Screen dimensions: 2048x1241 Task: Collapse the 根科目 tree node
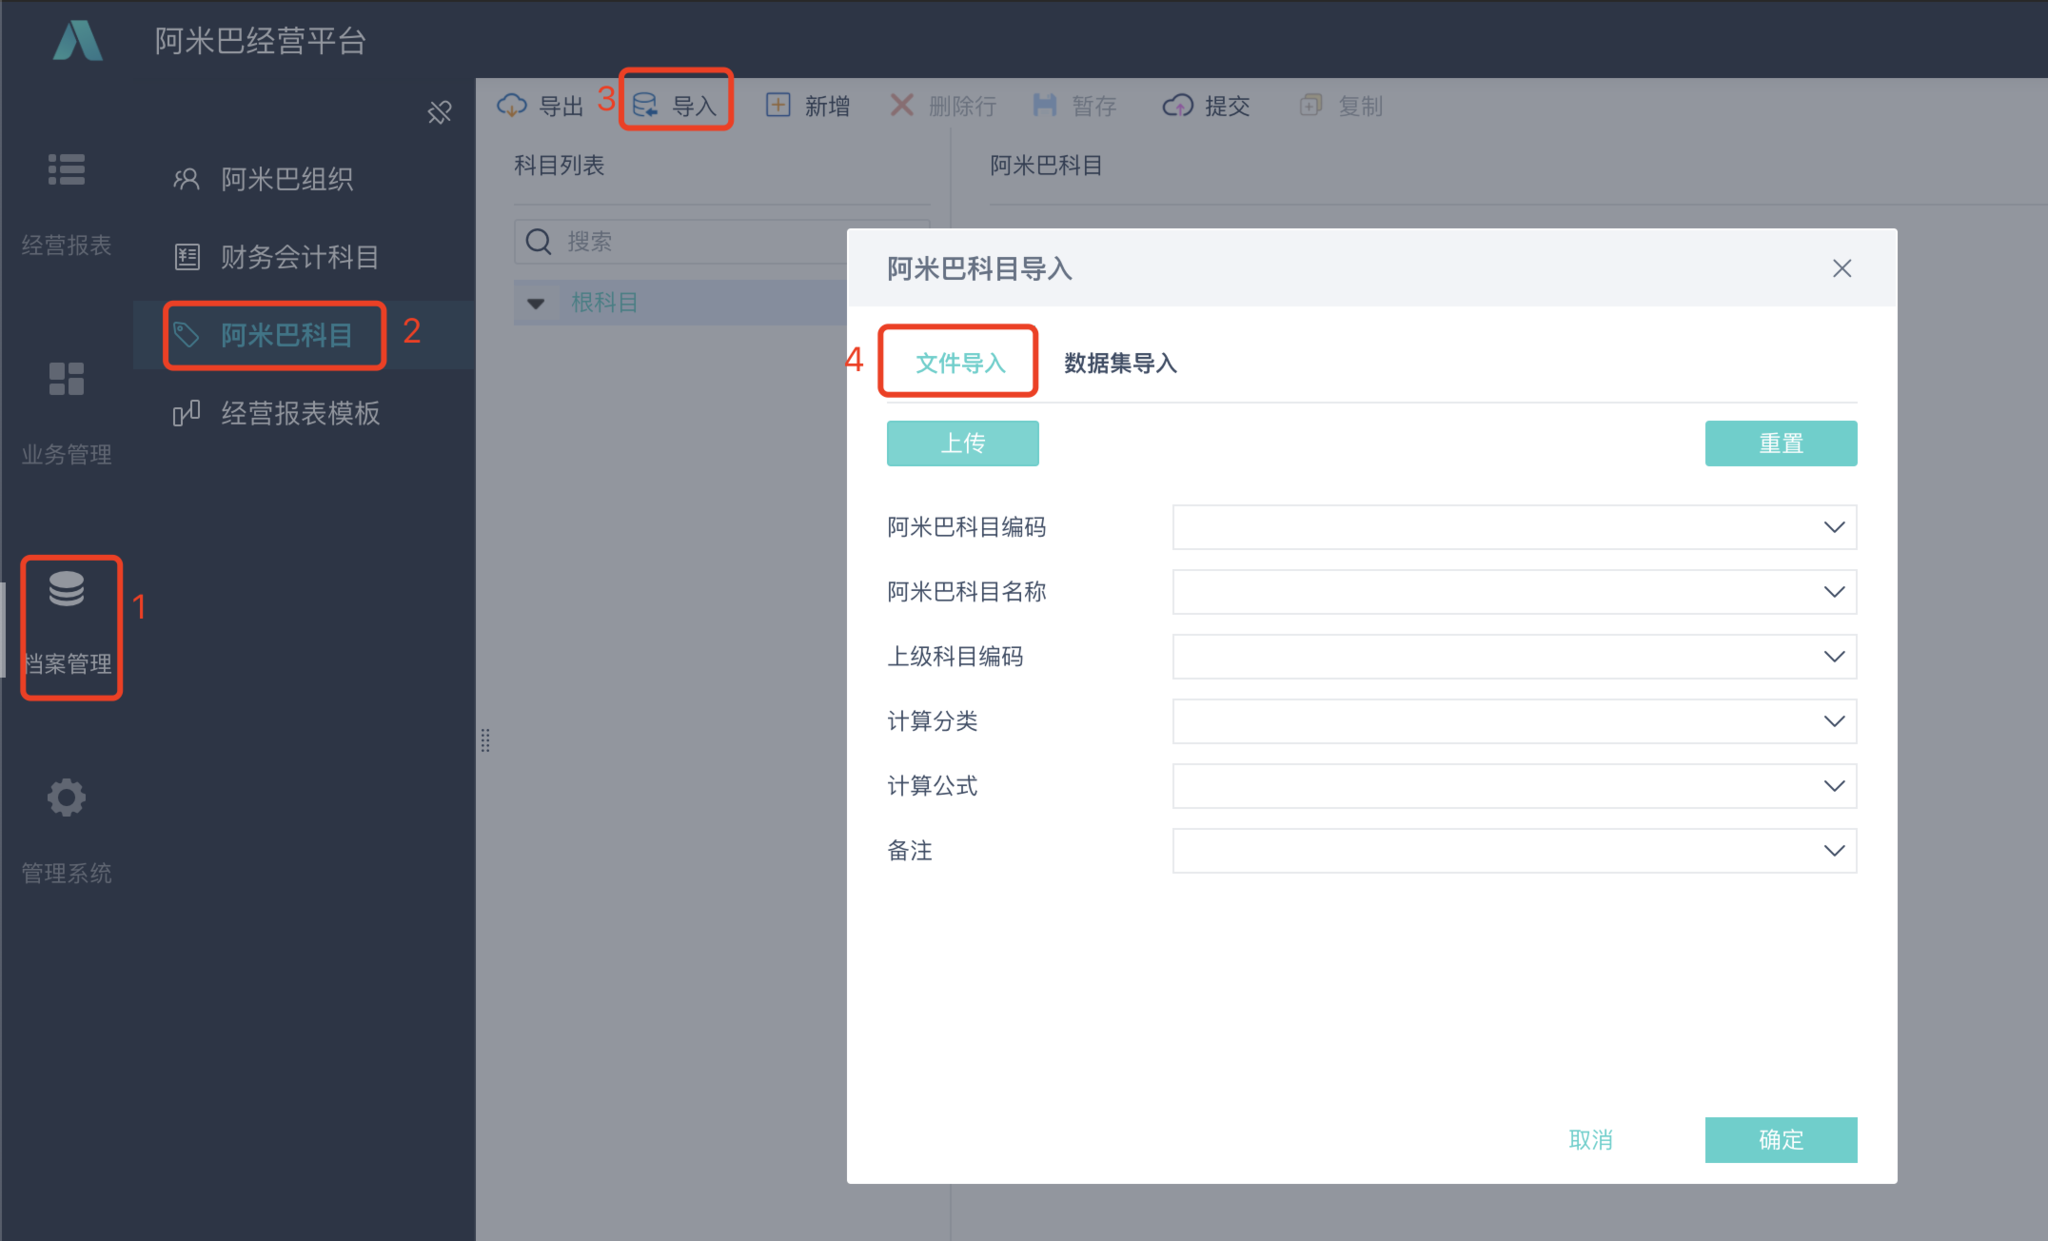pos(536,303)
